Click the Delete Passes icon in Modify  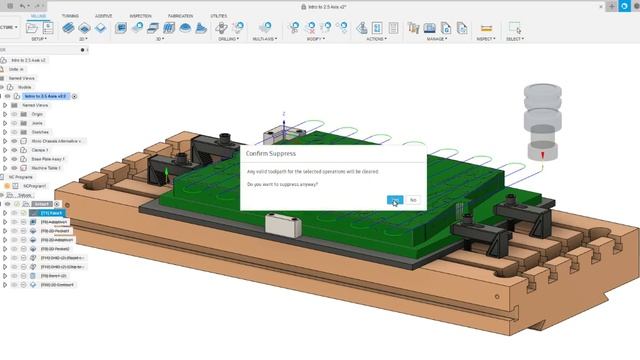pyautogui.click(x=311, y=28)
